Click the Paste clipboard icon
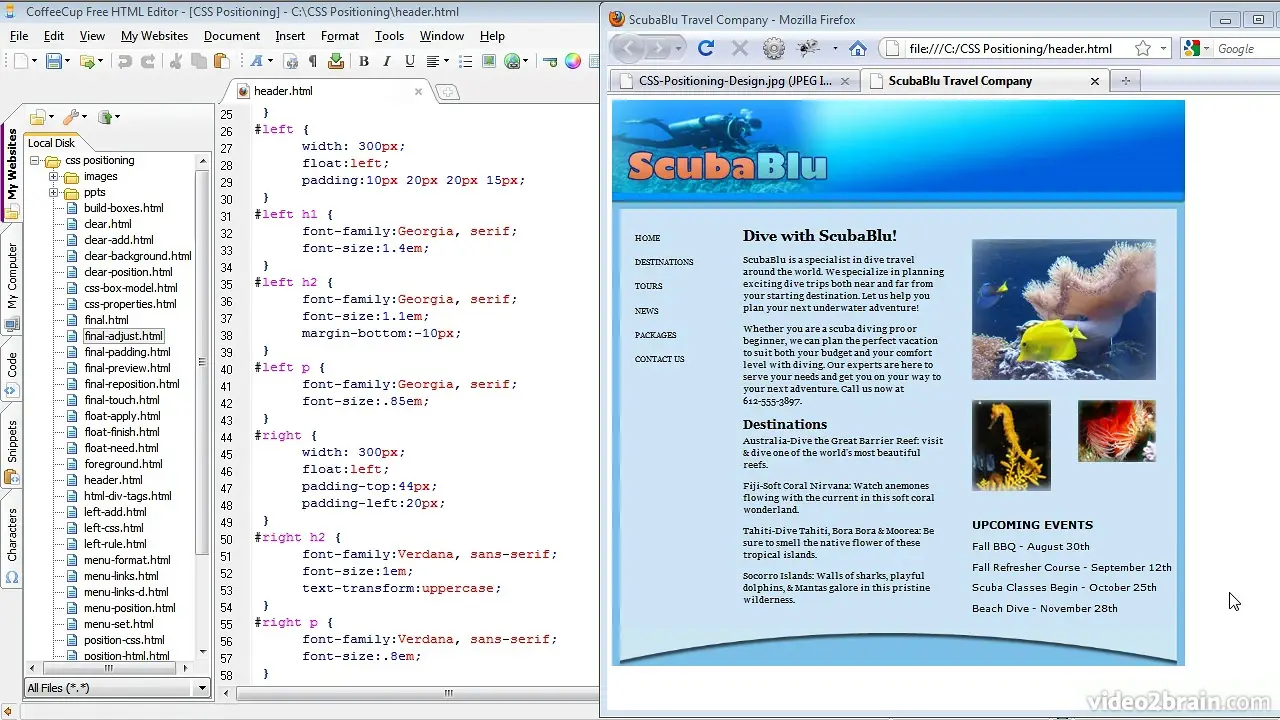The image size is (1280, 720). pos(222,61)
